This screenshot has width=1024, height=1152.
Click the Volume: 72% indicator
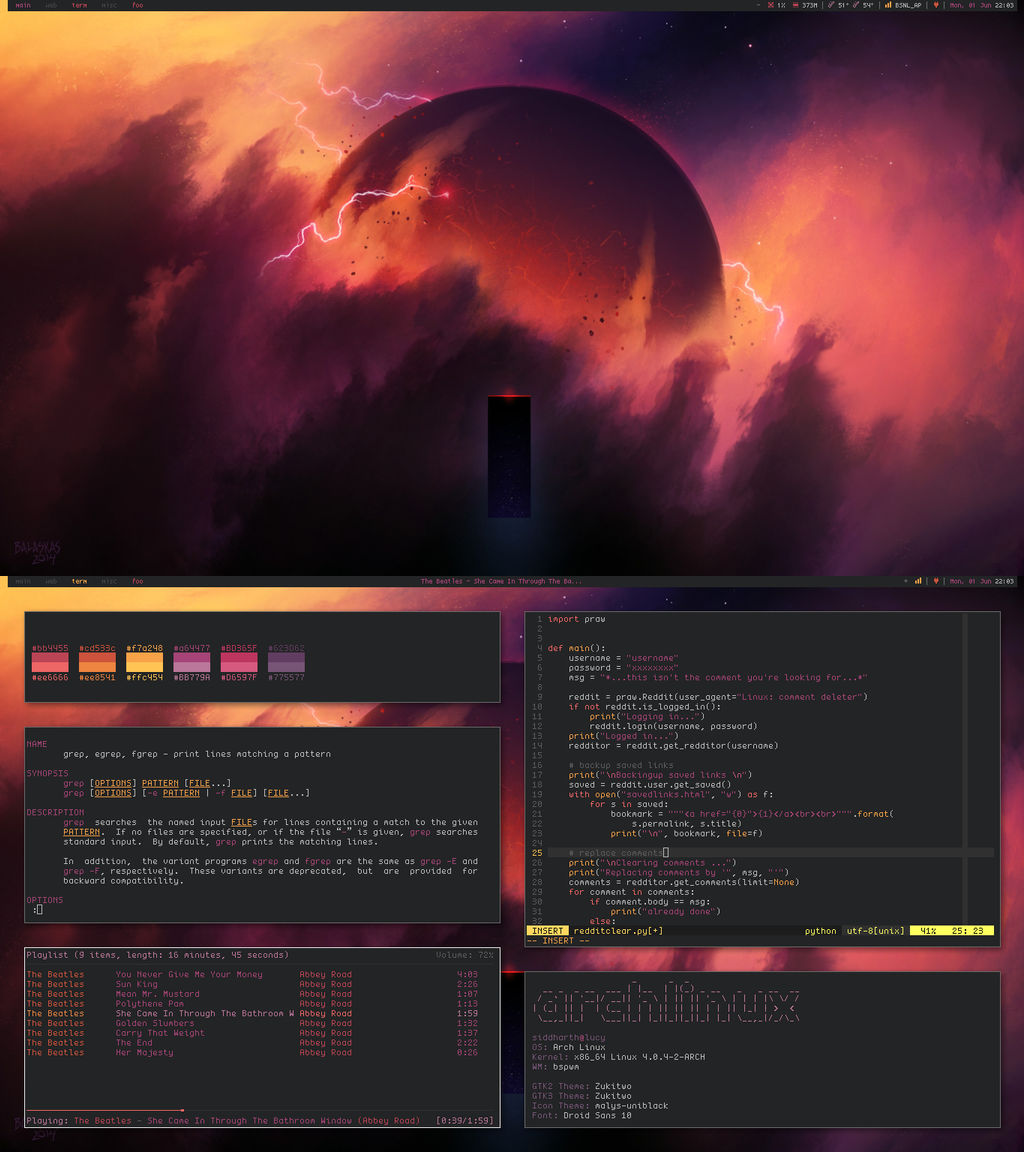tap(464, 955)
